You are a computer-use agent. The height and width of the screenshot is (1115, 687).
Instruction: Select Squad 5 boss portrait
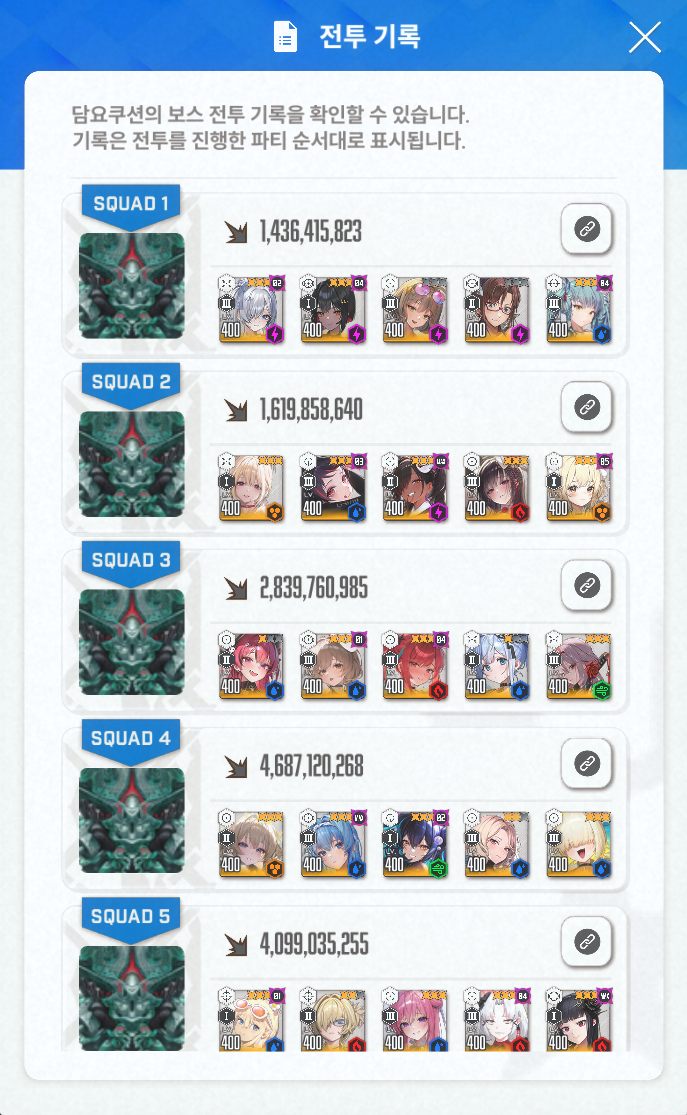132,998
